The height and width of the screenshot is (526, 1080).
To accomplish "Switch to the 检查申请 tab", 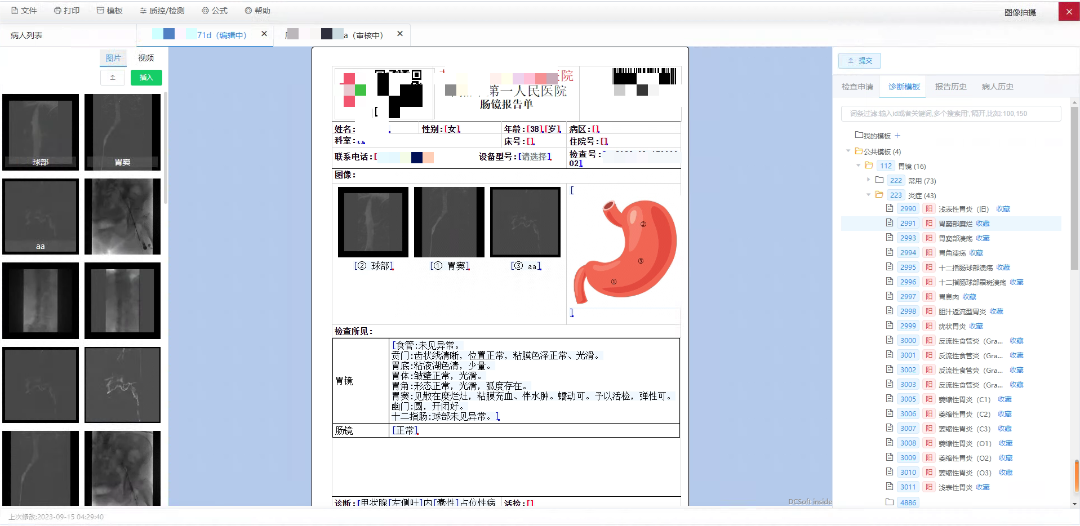I will pos(857,87).
